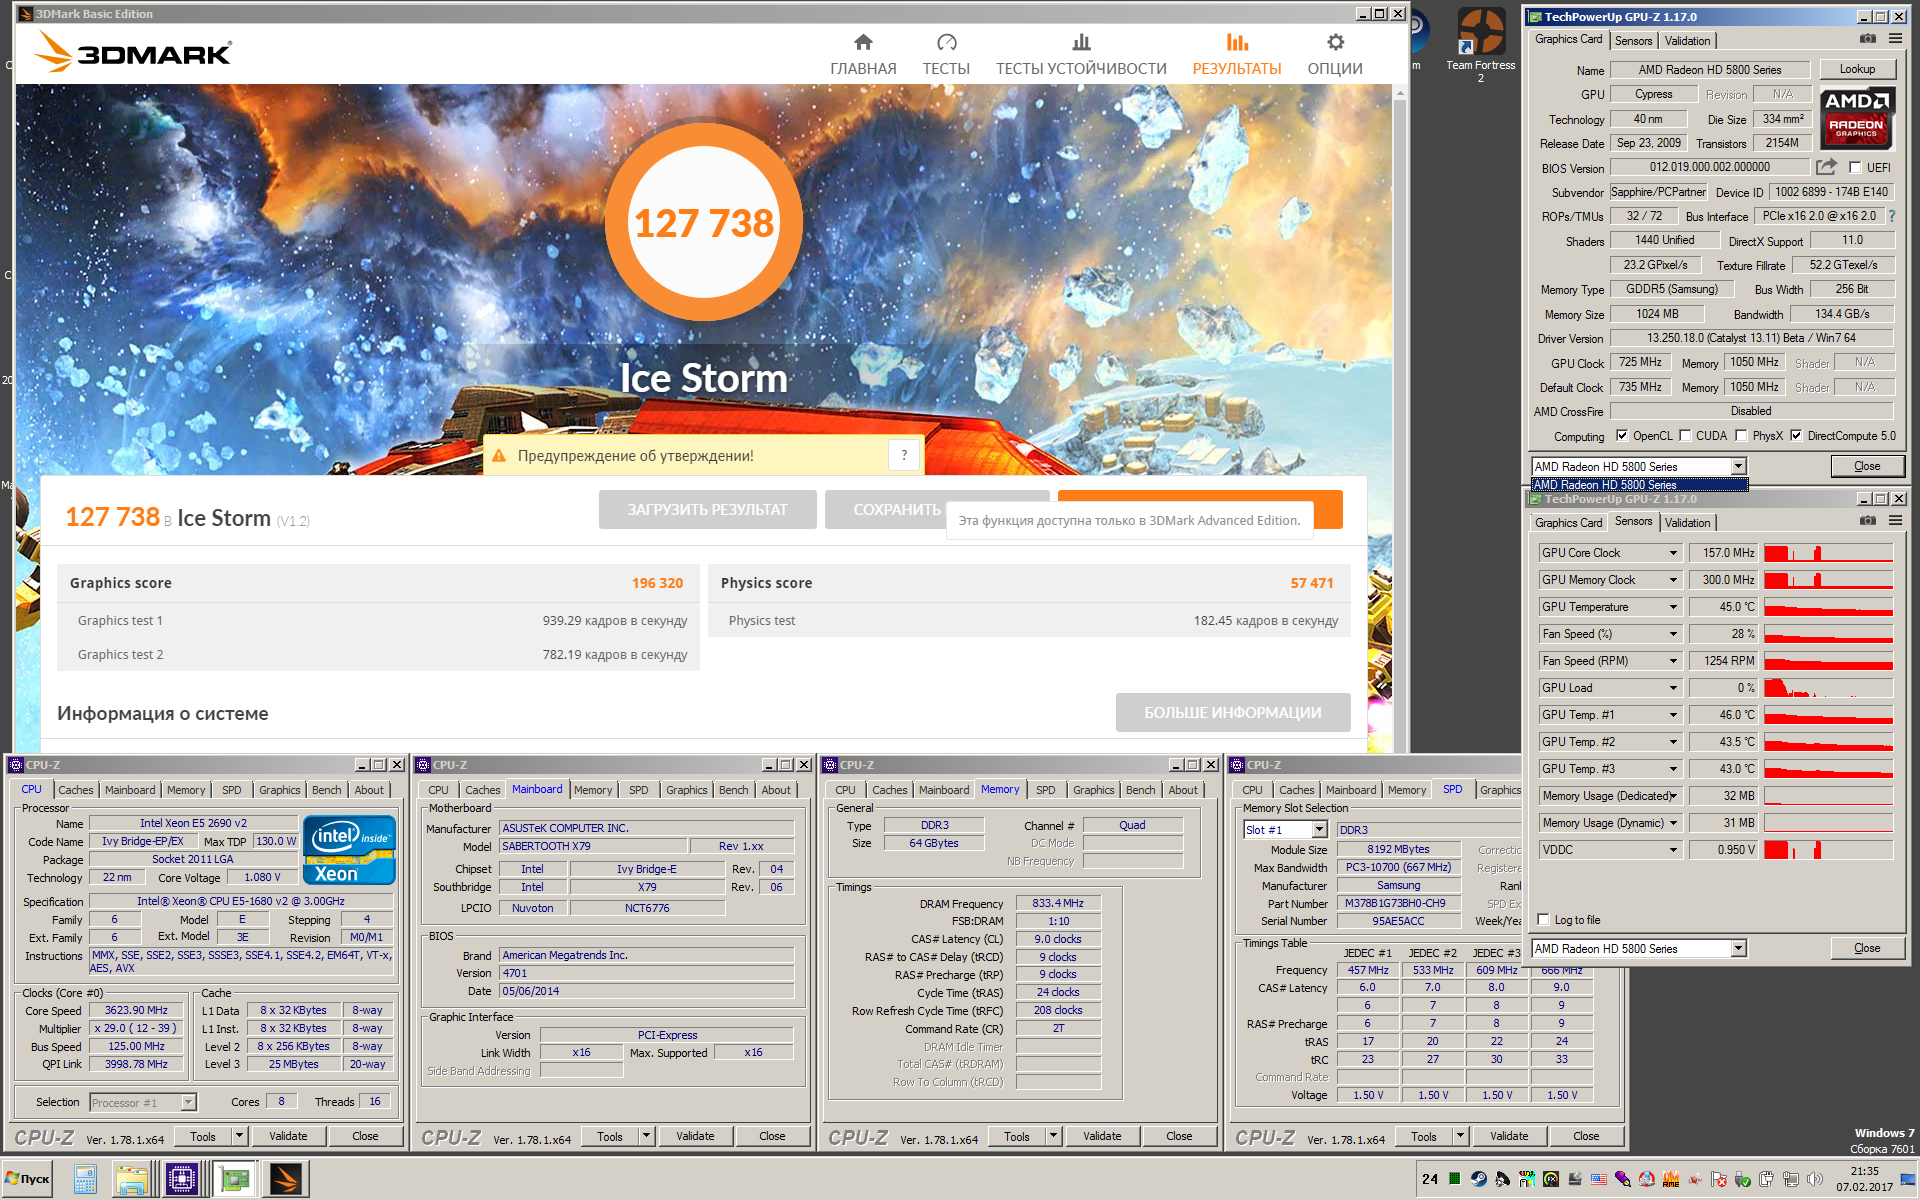This screenshot has width=1920, height=1200.
Task: Click ЗАГРУЗИТЬ РЕЗУЛЬТАТ button
Action: pos(707,510)
